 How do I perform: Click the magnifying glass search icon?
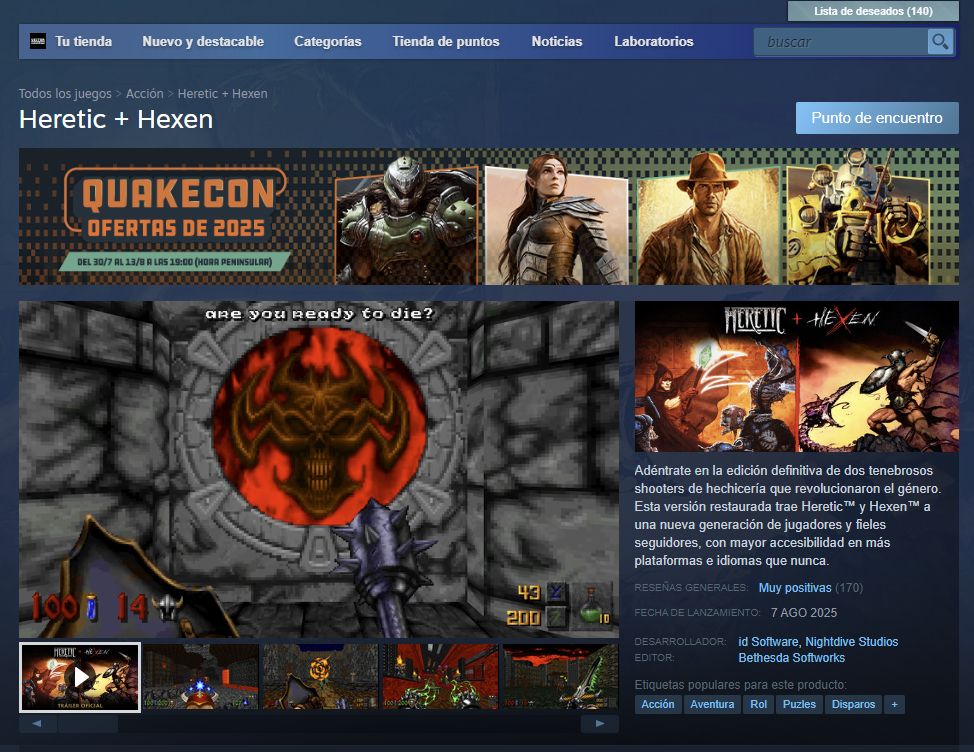point(940,42)
